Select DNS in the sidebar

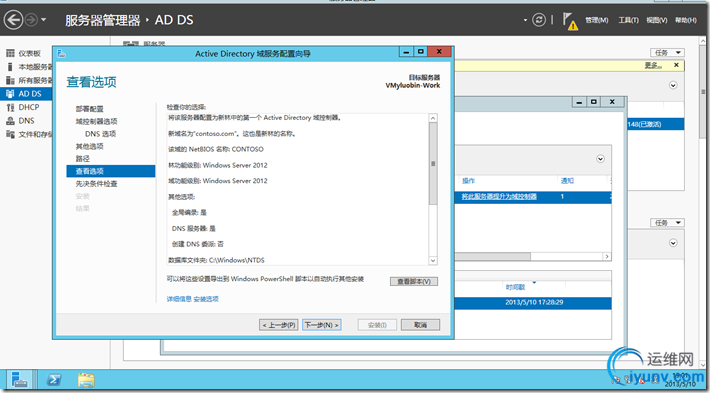coord(26,121)
